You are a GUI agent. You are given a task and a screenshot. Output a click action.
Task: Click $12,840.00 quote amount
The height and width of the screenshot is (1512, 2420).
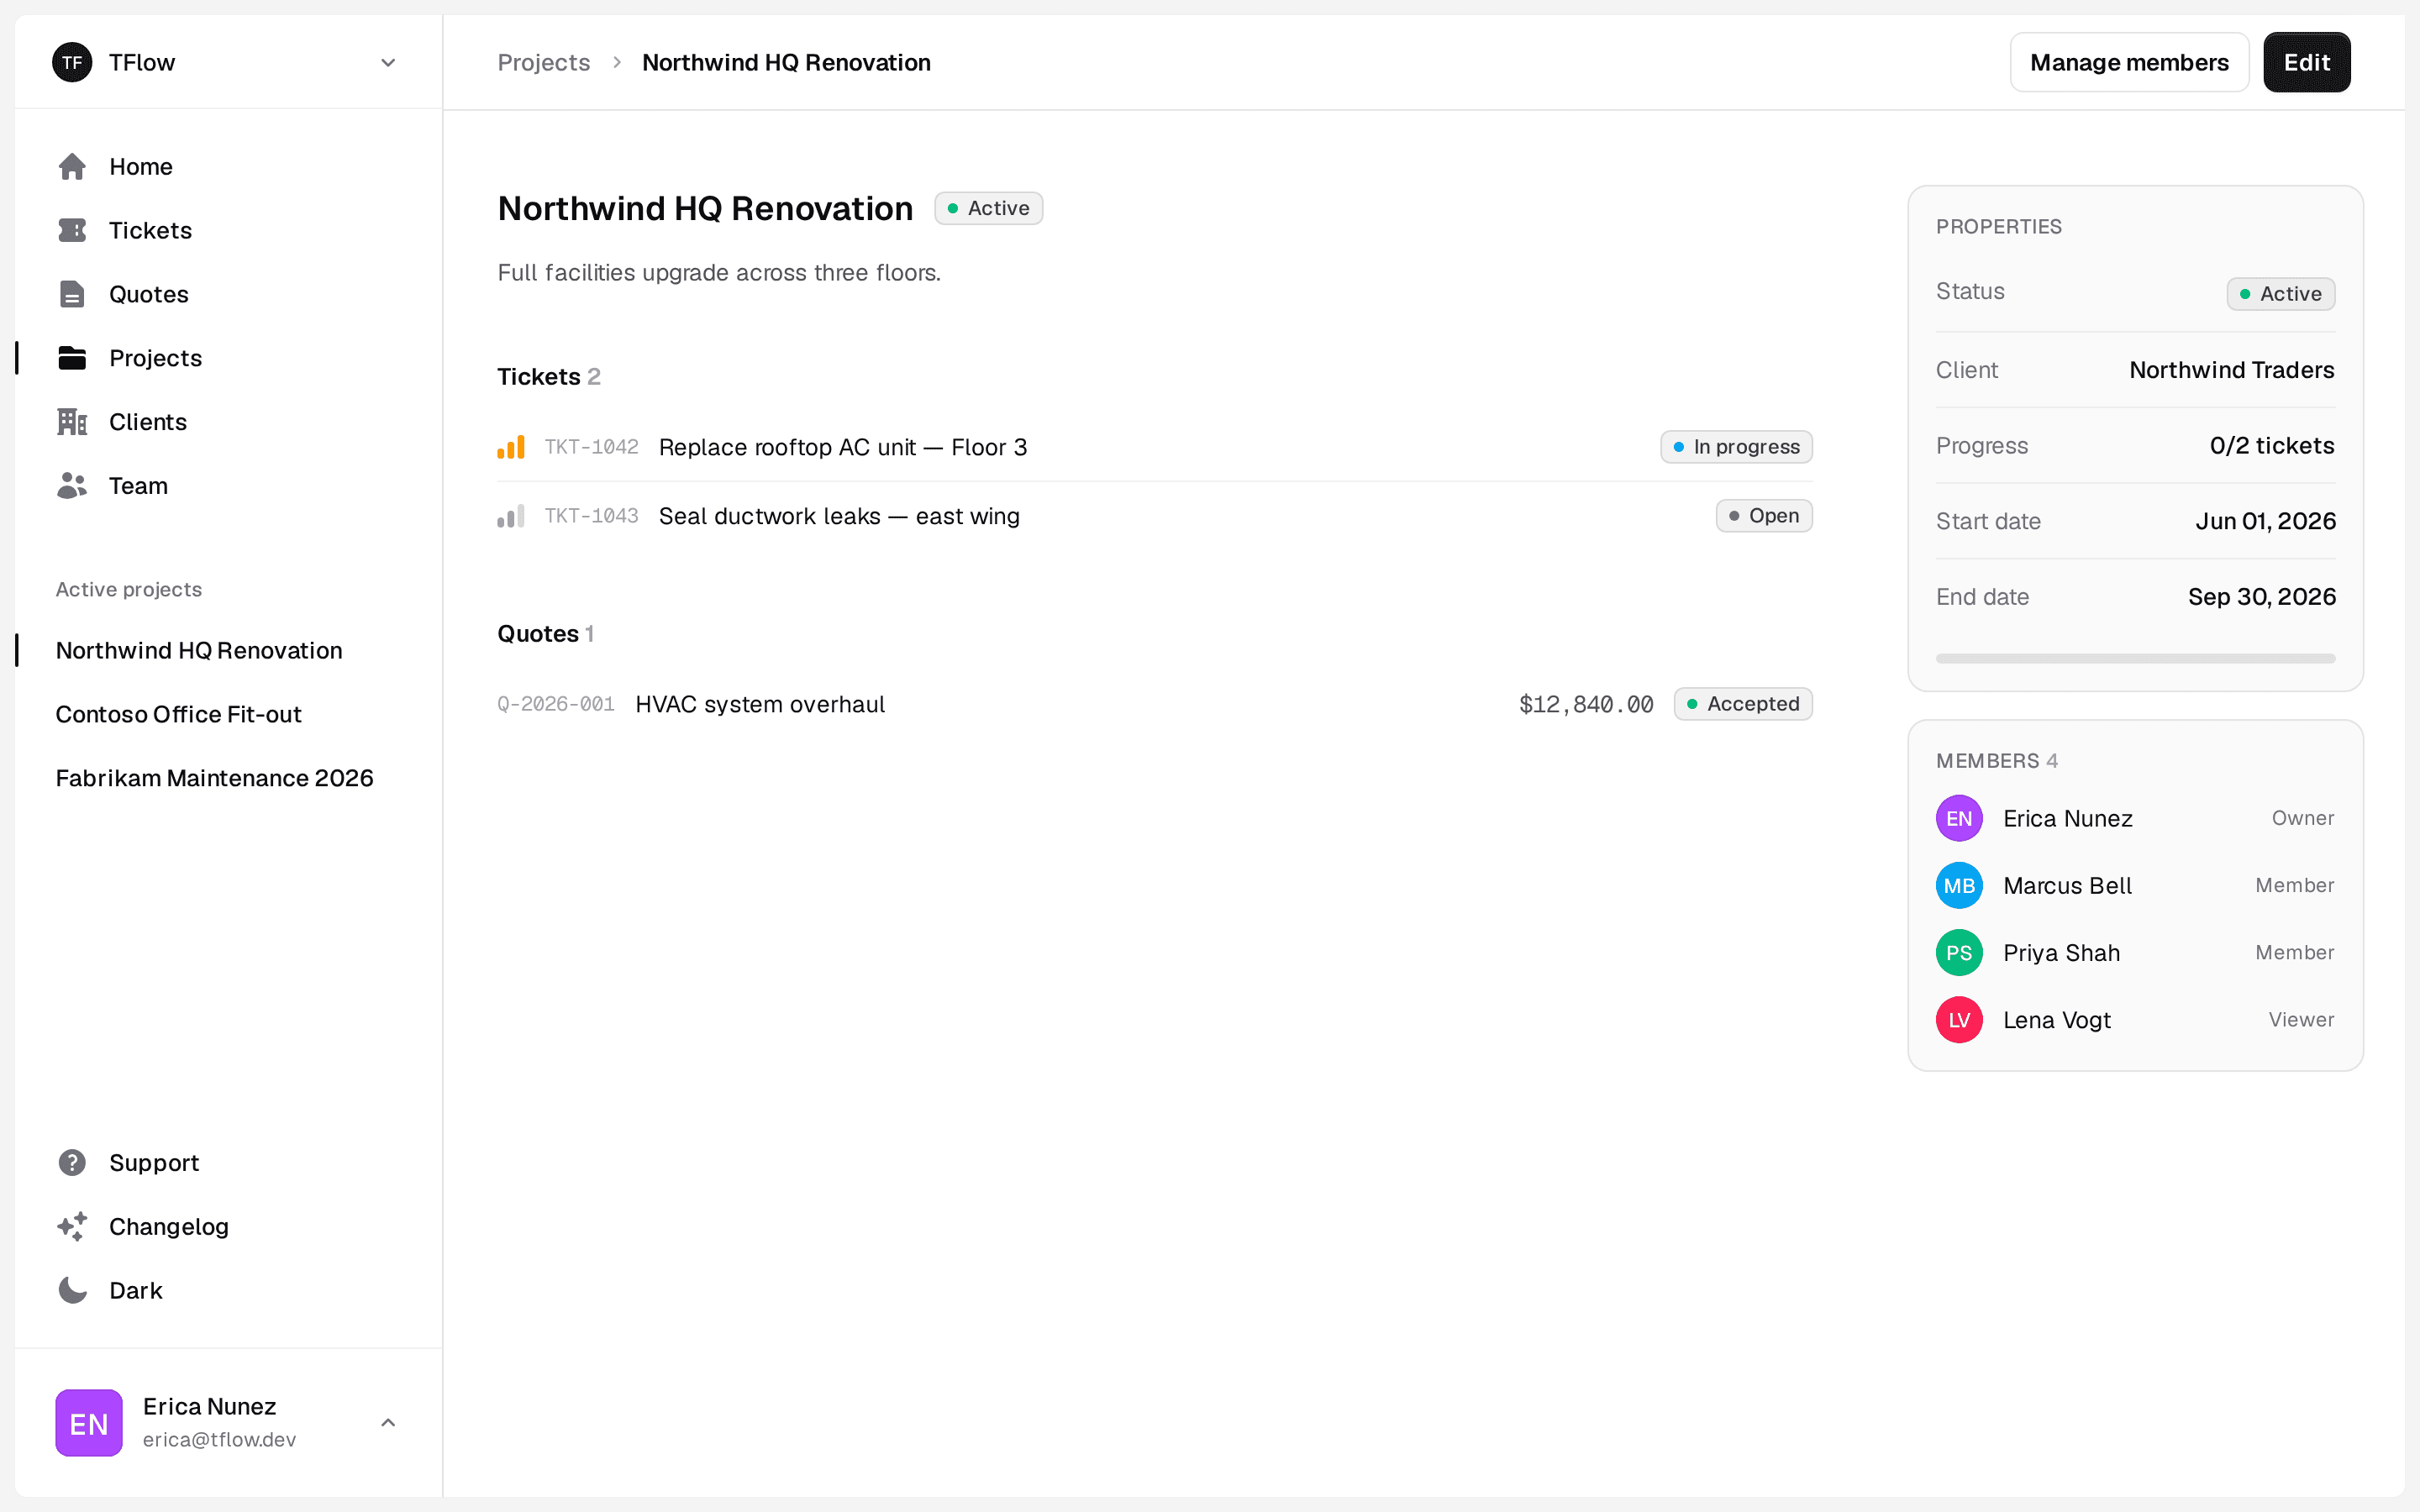pos(1586,704)
